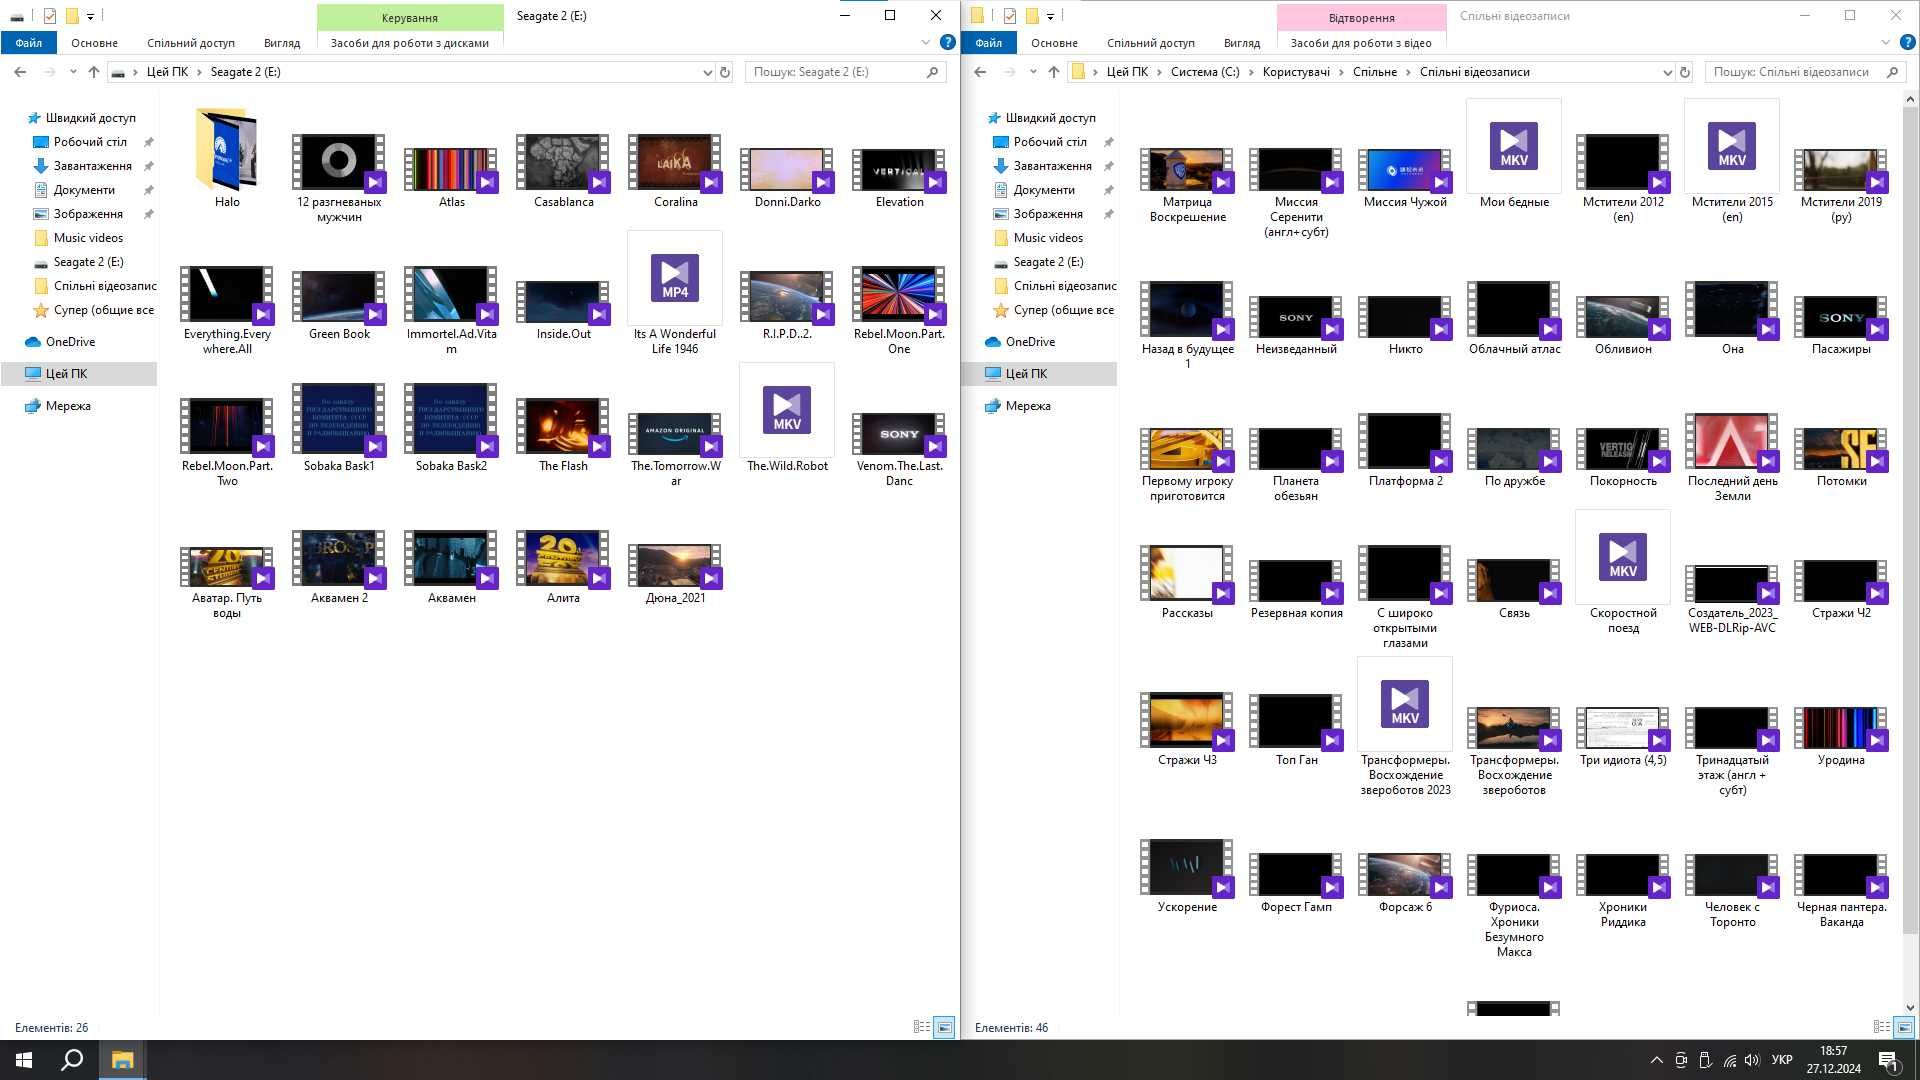Click the Пошук: Спільні відеозаписи search field
The width and height of the screenshot is (1920, 1080).
[x=1805, y=72]
